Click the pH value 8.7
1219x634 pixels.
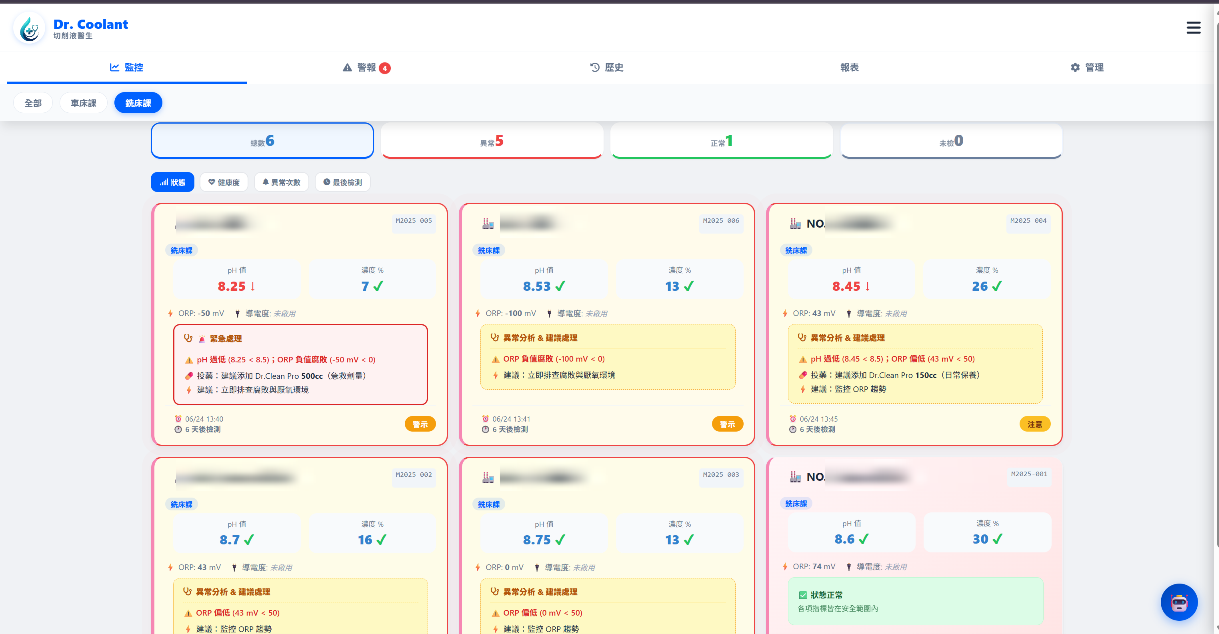coord(229,540)
